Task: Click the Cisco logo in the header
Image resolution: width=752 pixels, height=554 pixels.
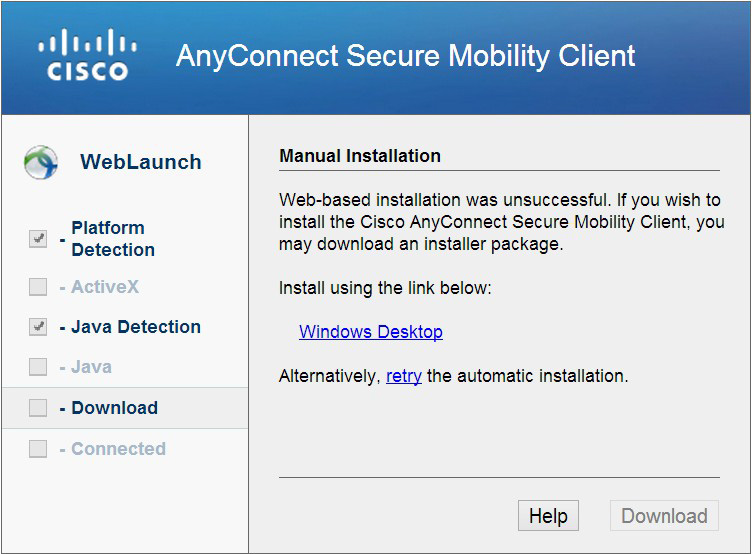Action: point(88,55)
